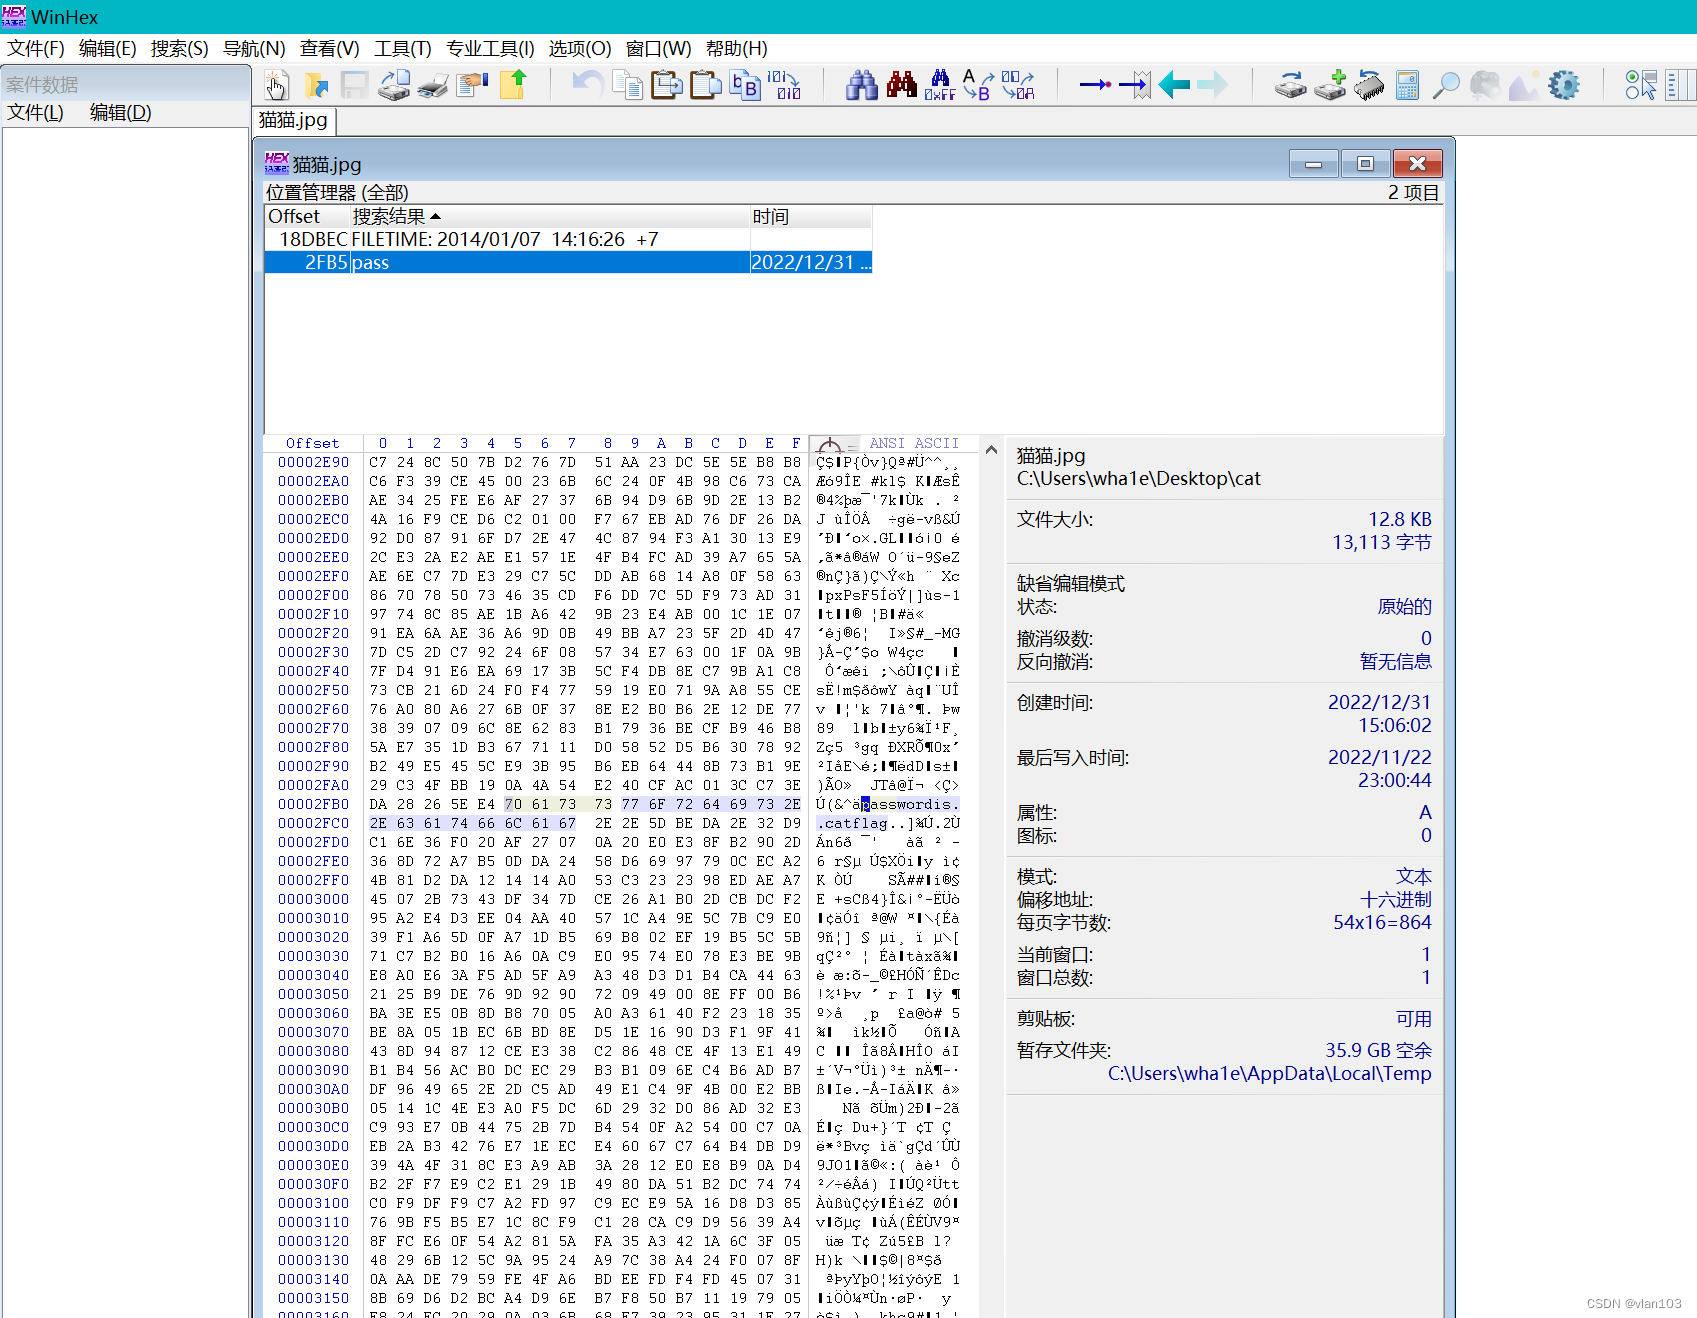1697x1318 pixels.
Task: Open file Properties toolbar icon
Action: (x=471, y=85)
